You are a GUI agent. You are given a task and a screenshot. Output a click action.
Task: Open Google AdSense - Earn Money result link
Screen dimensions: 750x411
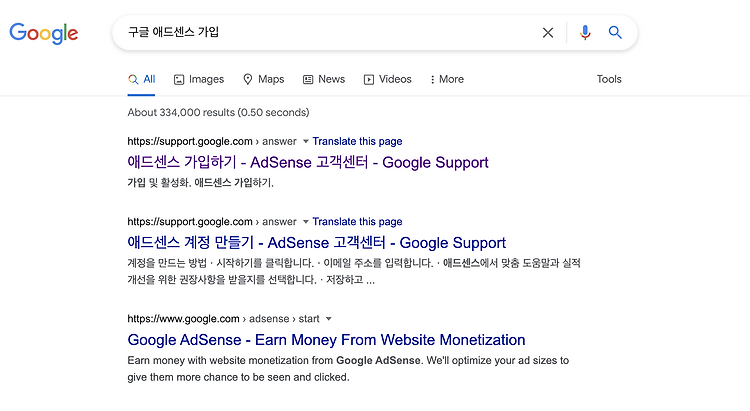click(326, 340)
